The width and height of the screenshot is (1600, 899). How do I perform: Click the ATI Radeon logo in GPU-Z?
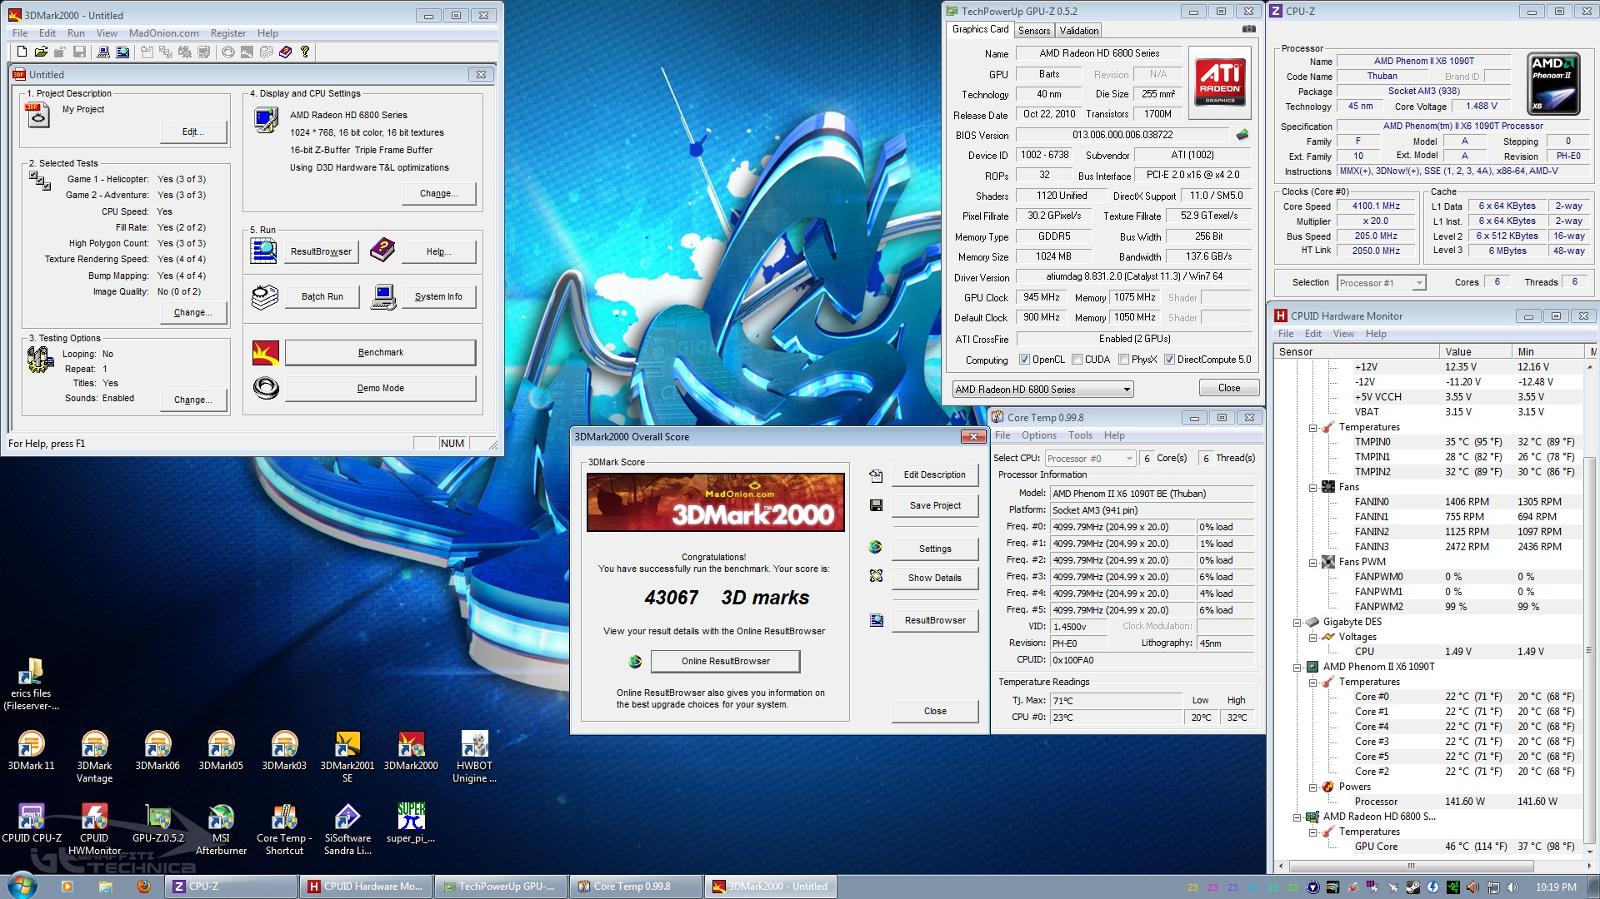point(1220,81)
